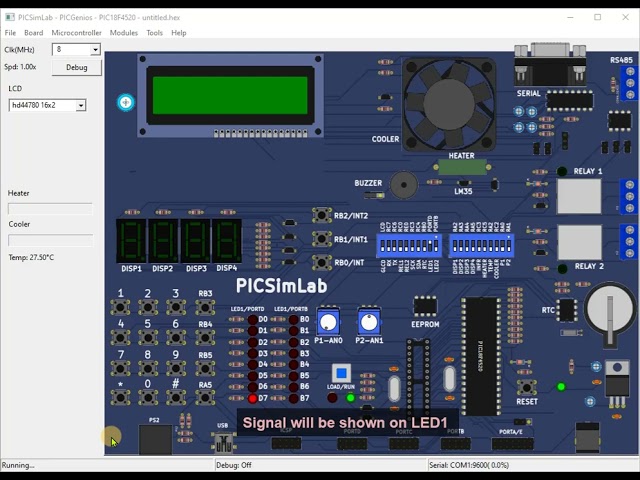Push the keypad 0 key
Screen dimensions: 640x480
[148, 397]
